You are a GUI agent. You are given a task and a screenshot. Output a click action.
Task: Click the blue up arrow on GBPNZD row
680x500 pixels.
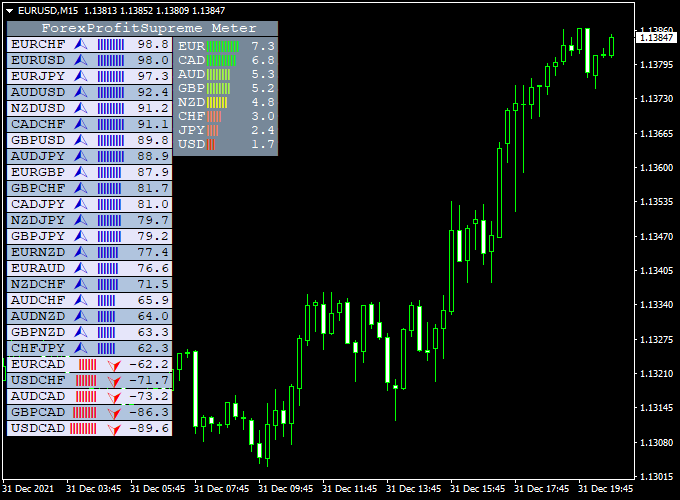(x=81, y=332)
